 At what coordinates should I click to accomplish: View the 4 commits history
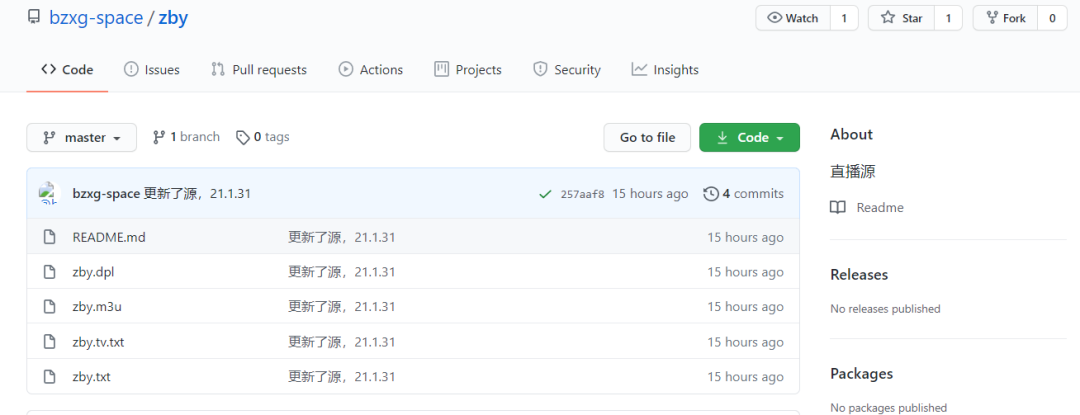coord(743,194)
